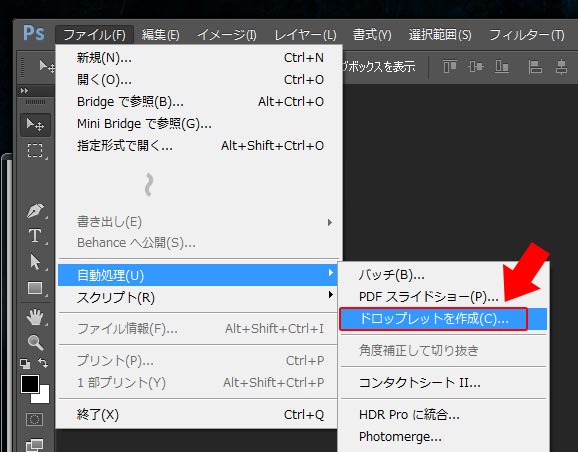Choose Bridge で参照(B)... entry
Viewport: 578px width, 452px height.
(199, 101)
